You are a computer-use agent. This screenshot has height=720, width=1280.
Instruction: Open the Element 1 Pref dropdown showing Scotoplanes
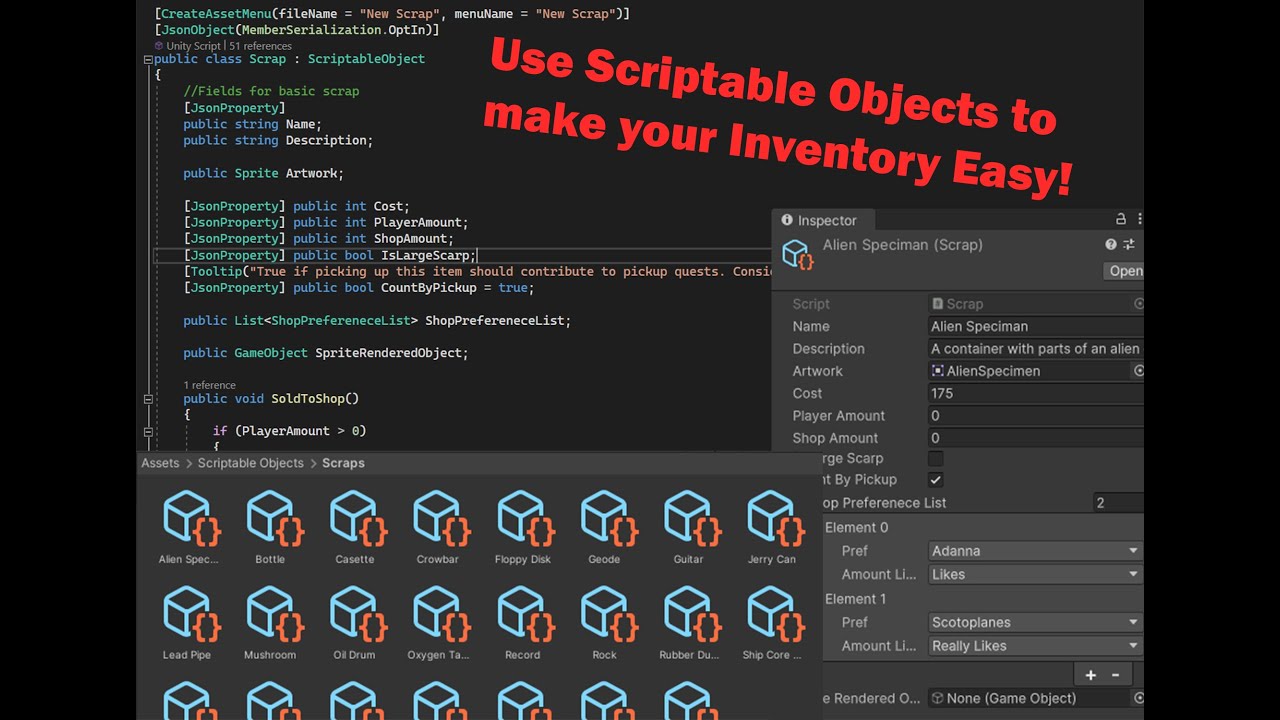[x=1035, y=622]
